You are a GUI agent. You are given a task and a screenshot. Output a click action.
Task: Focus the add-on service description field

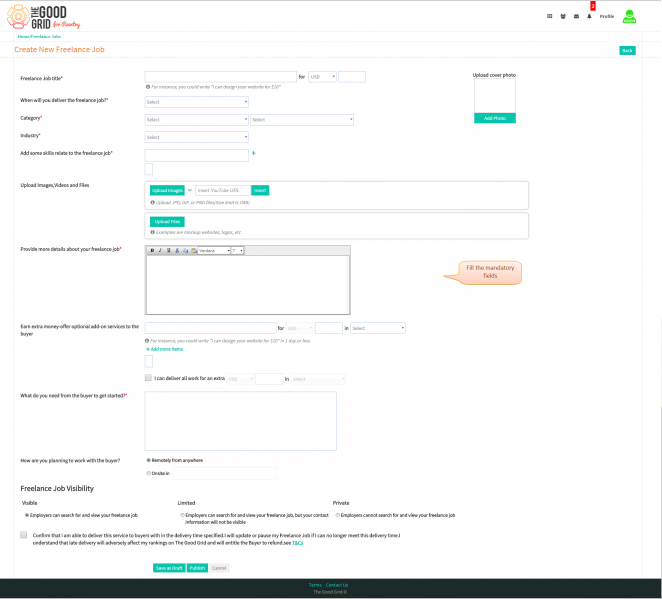(x=211, y=328)
